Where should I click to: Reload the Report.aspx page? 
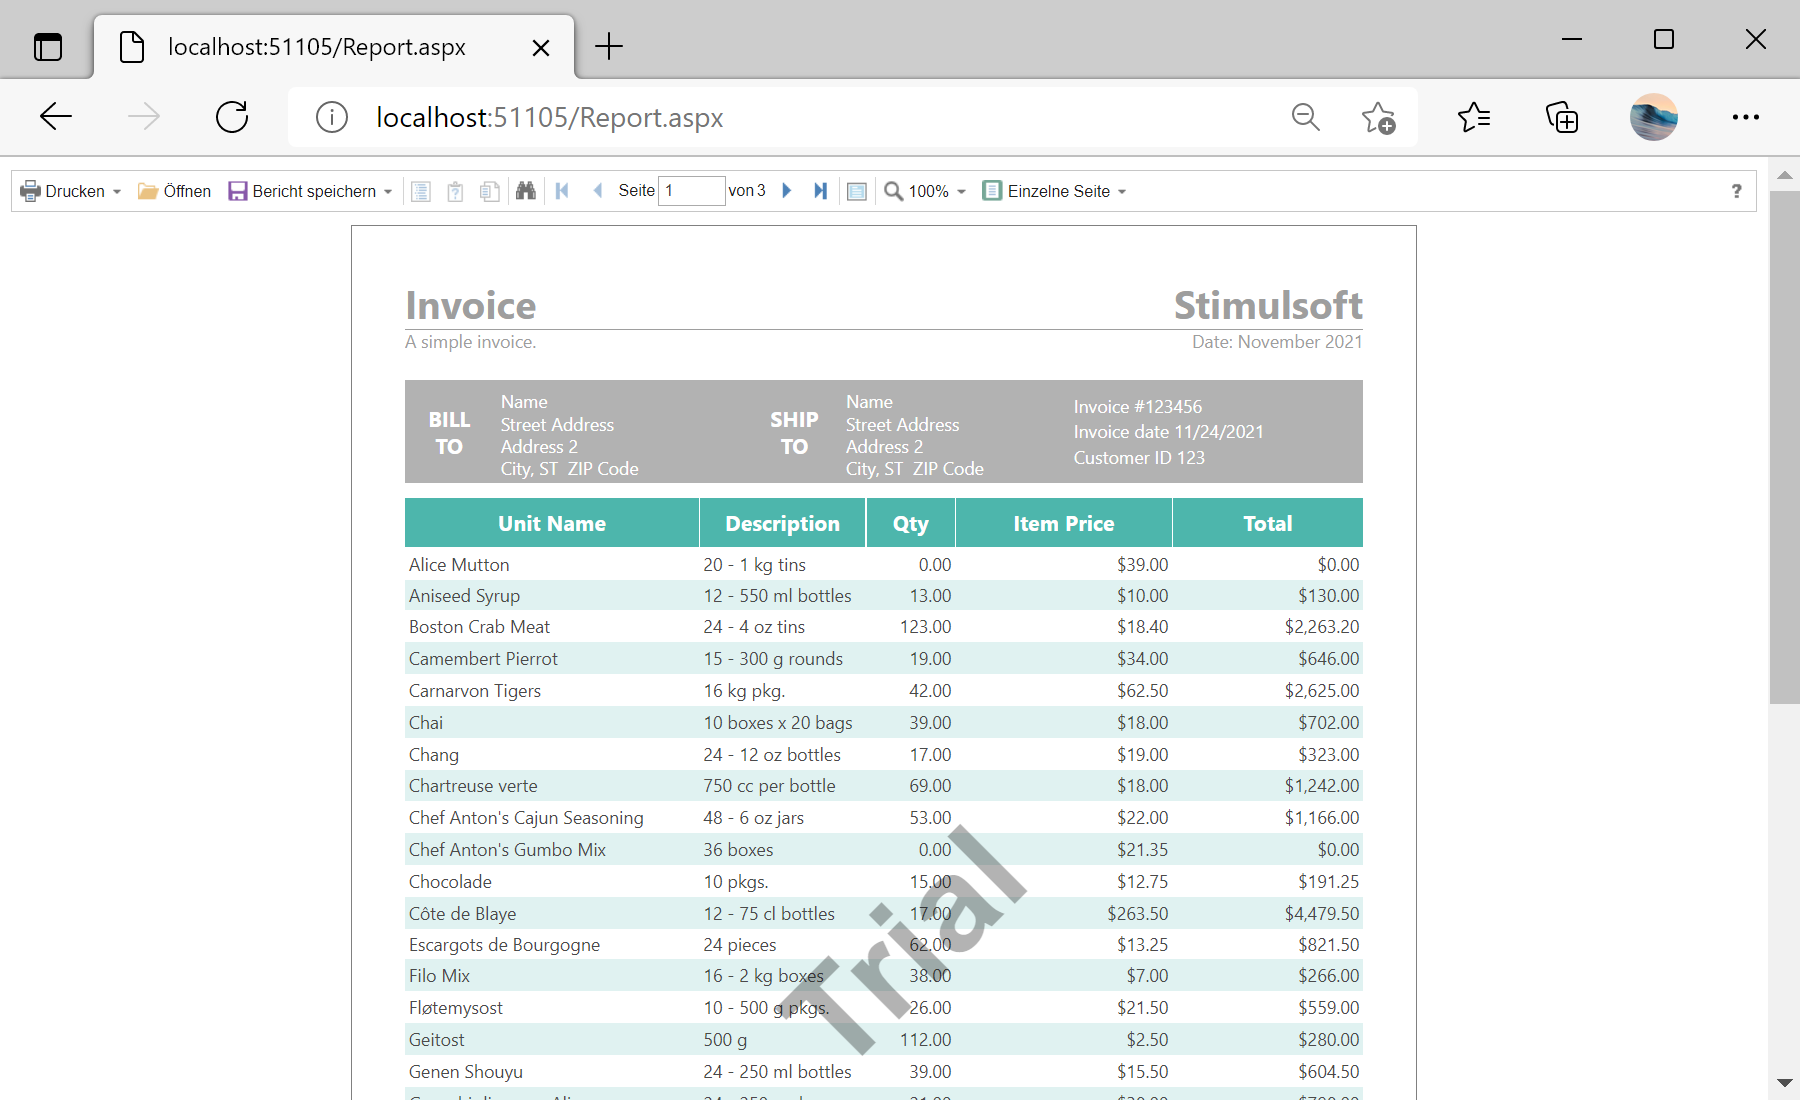[232, 117]
